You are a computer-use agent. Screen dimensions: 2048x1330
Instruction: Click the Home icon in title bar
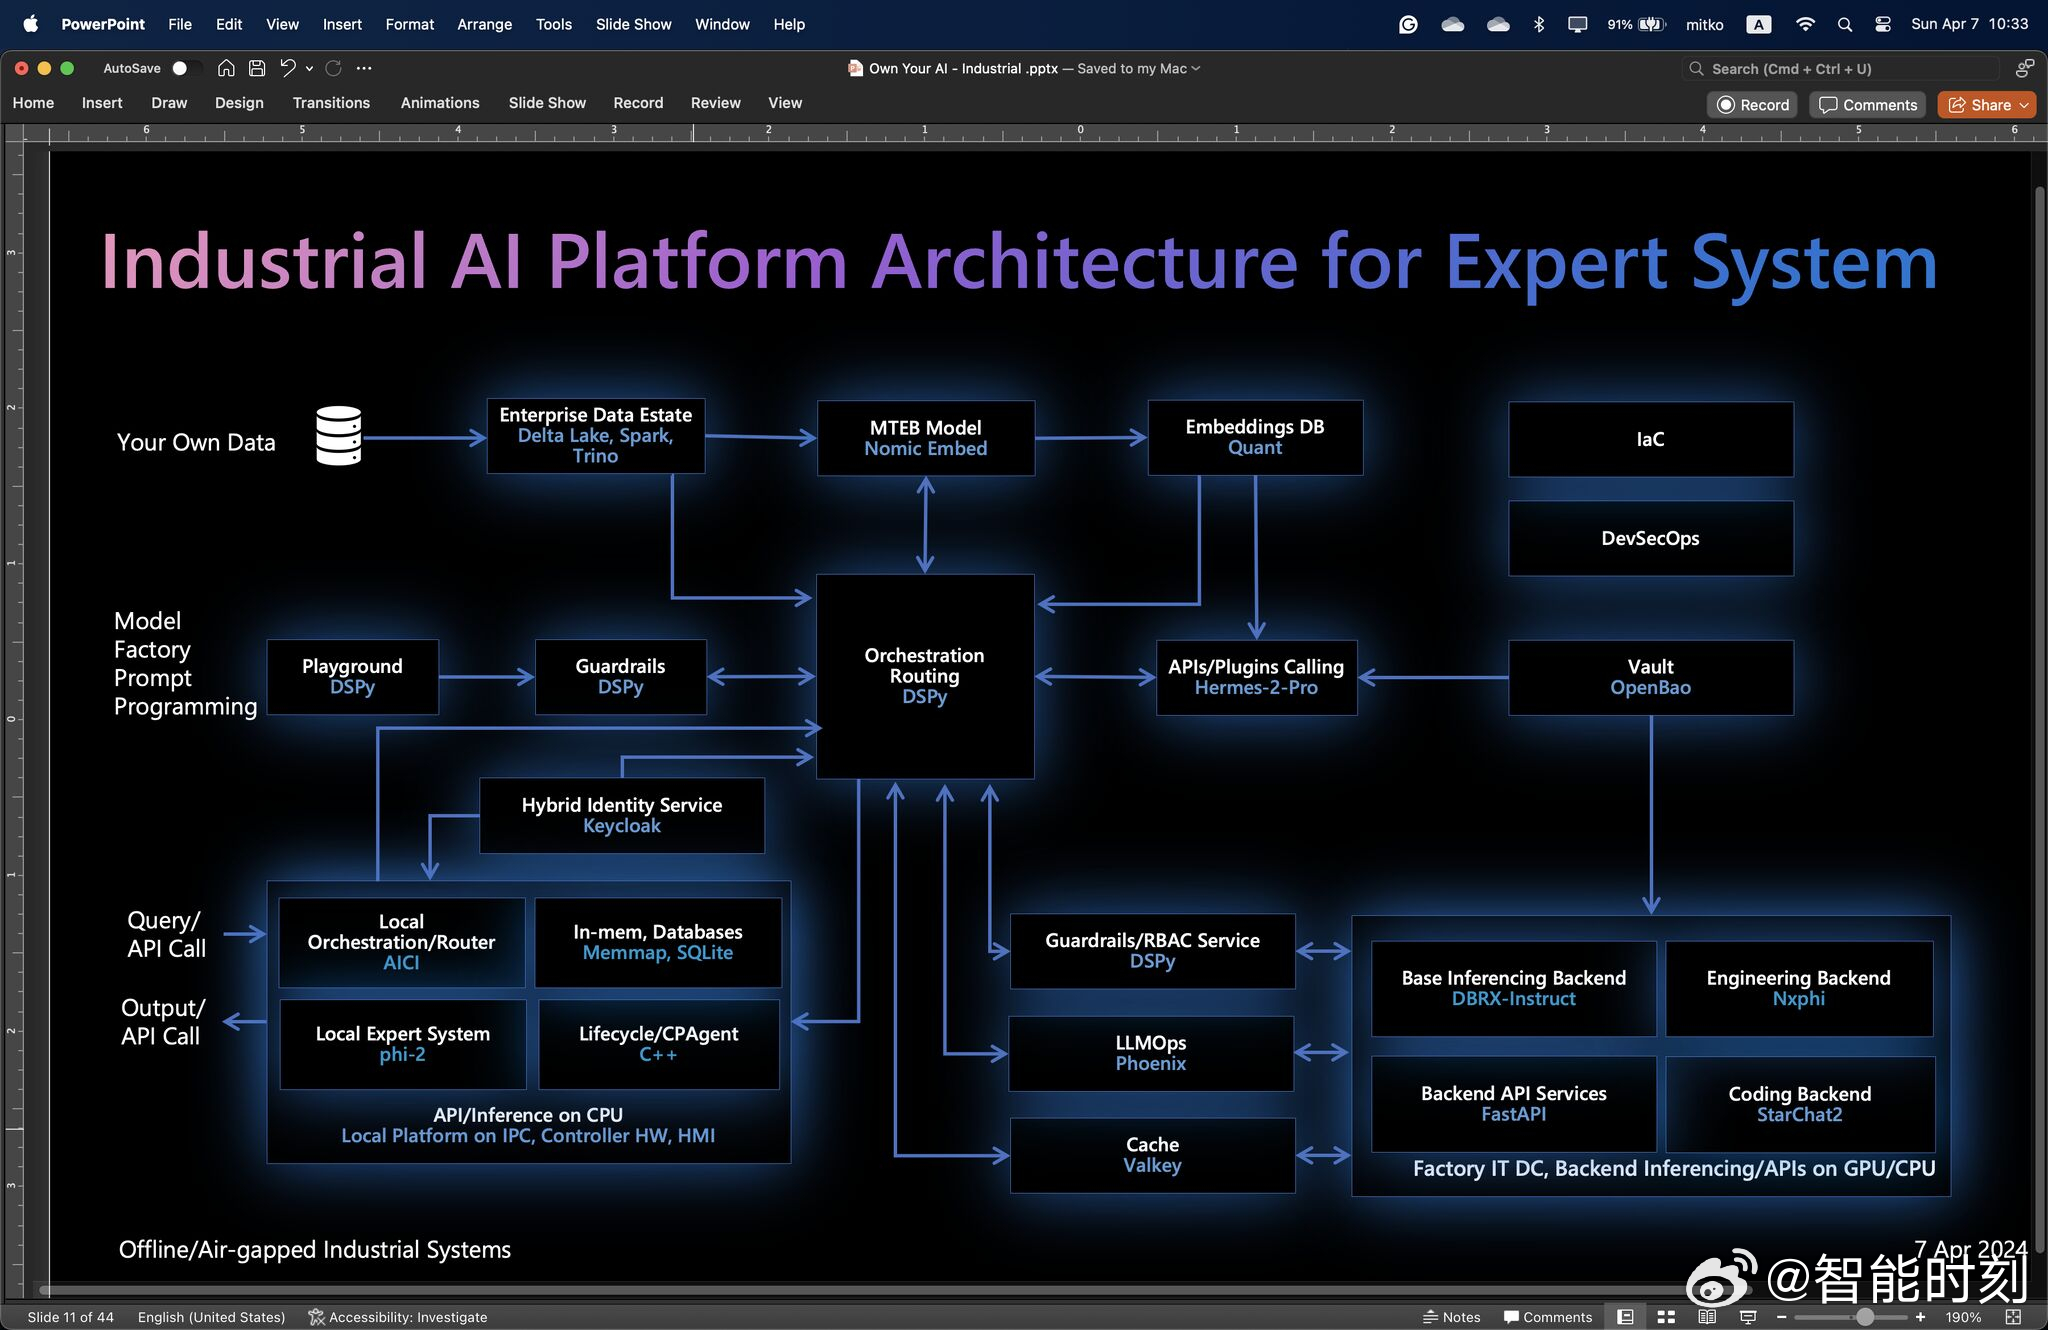click(226, 68)
